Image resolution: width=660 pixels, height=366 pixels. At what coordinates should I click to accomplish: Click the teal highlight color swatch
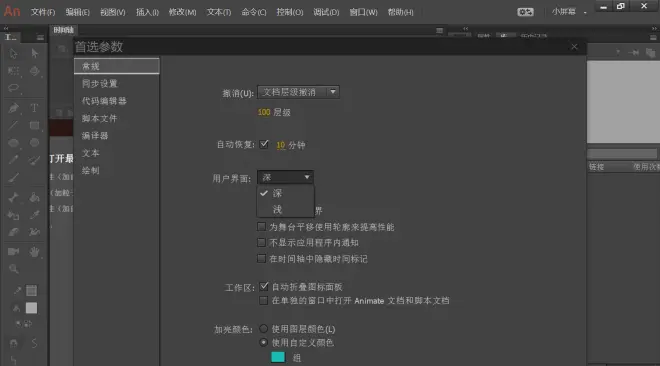278,357
